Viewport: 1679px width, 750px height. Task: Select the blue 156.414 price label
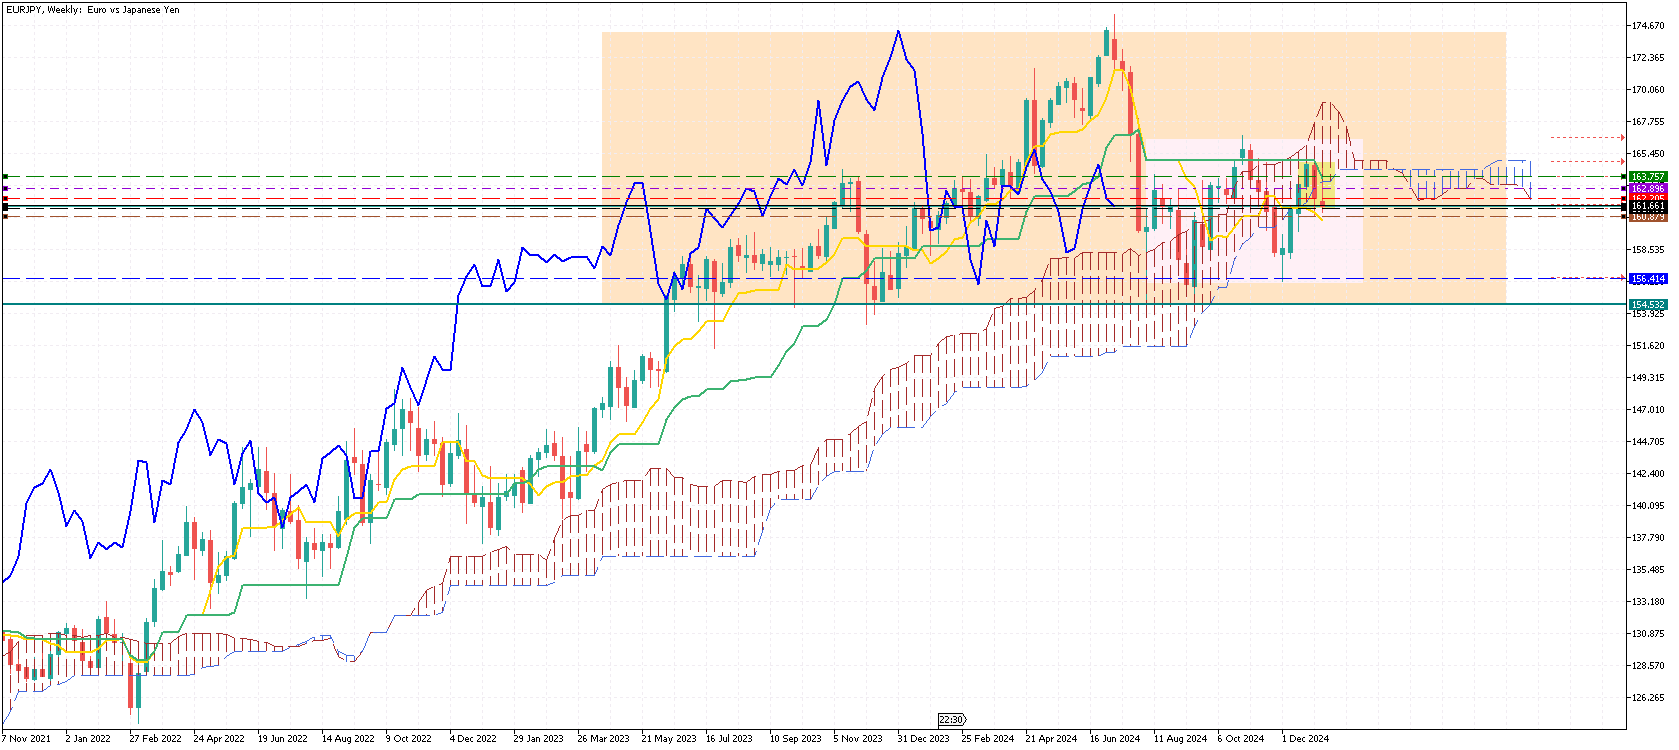(1648, 279)
